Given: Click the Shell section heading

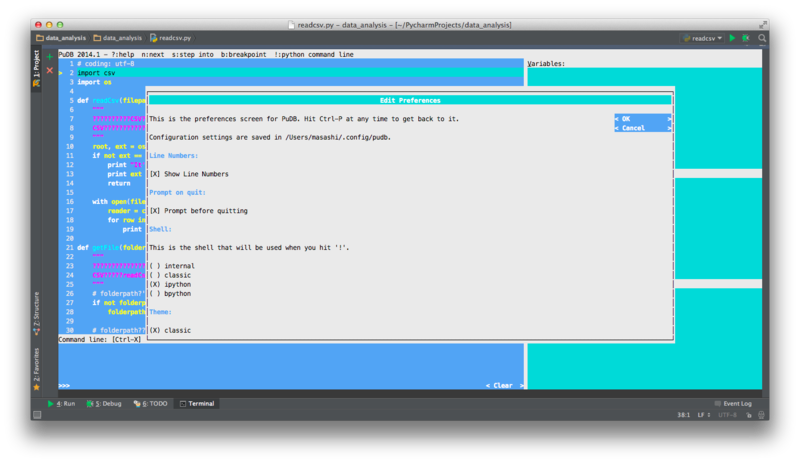Looking at the screenshot, I should pyautogui.click(x=160, y=229).
